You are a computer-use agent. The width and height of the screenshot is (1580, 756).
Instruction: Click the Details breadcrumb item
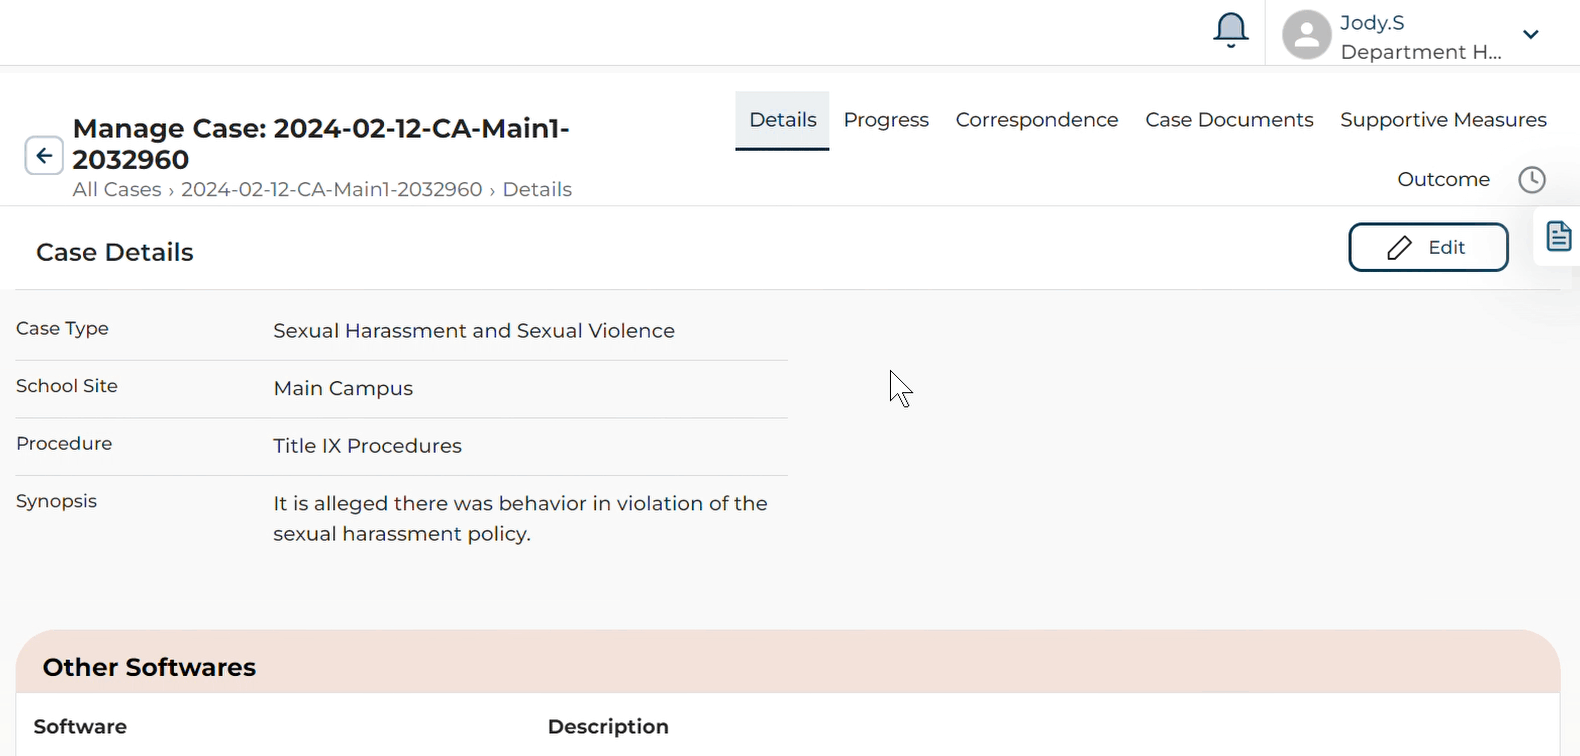(x=537, y=190)
